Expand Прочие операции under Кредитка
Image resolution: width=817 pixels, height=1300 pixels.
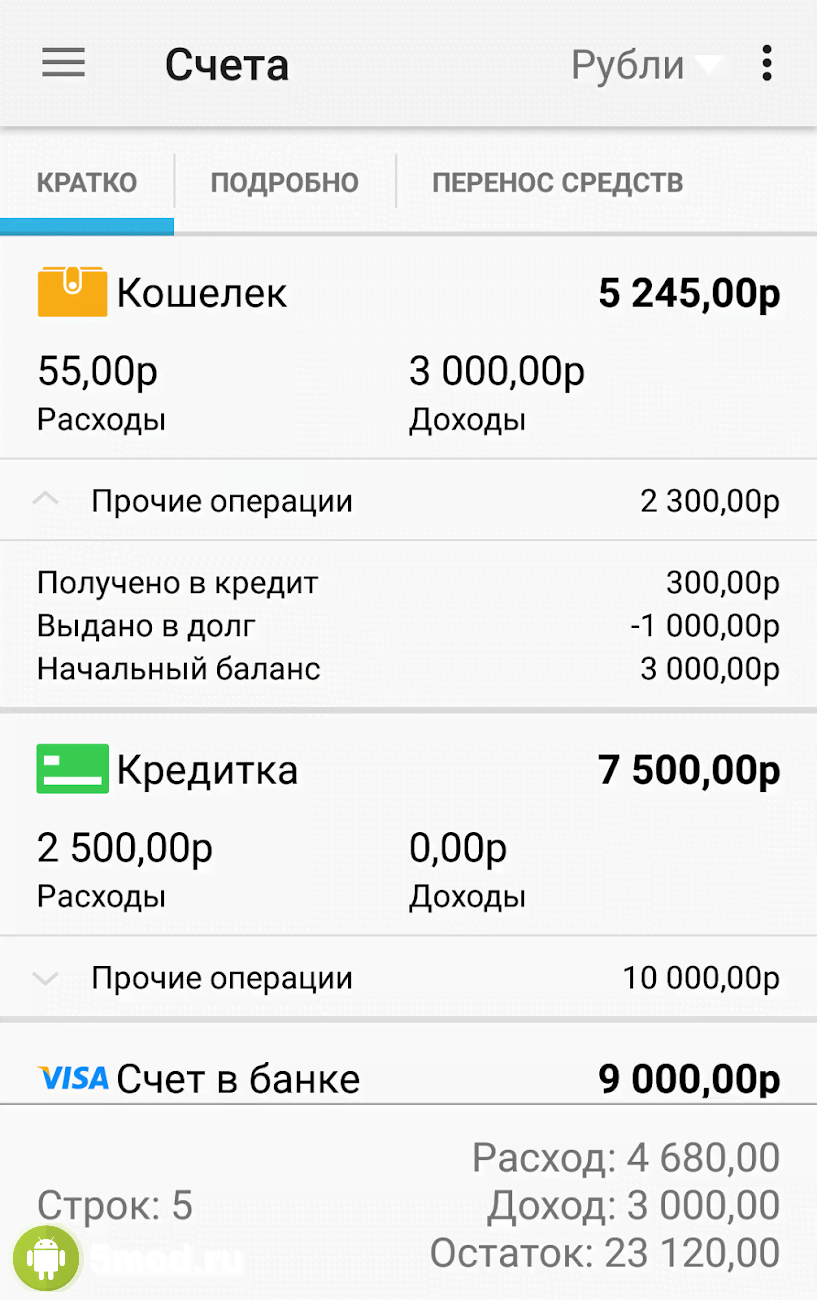[x=46, y=978]
